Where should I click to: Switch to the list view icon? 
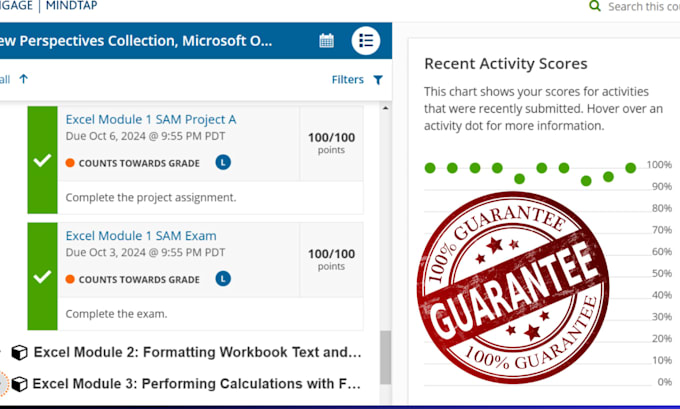click(366, 41)
